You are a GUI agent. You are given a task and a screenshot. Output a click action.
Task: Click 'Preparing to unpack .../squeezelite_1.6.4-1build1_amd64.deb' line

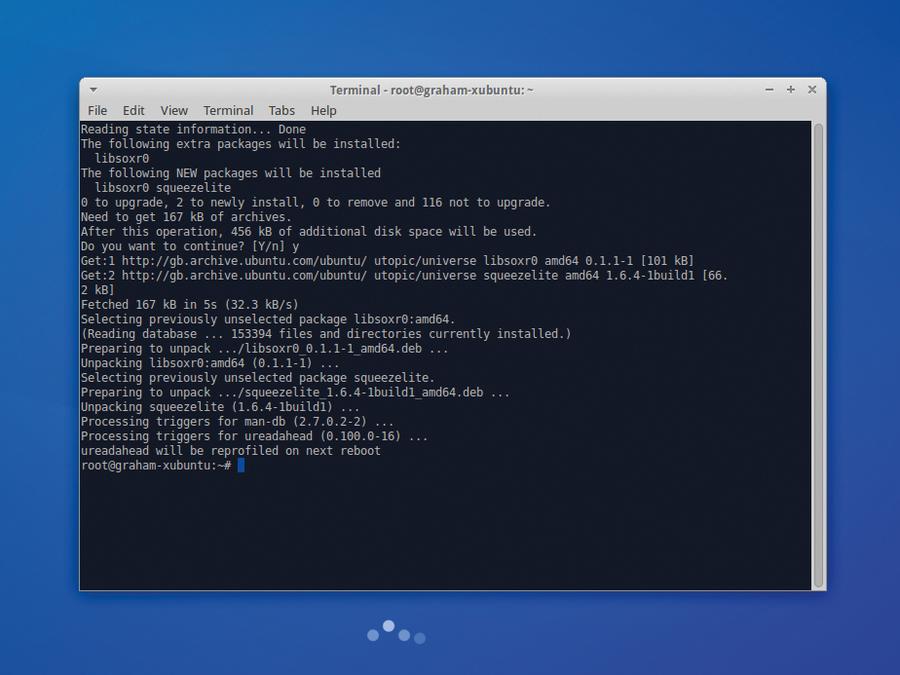[295, 393]
